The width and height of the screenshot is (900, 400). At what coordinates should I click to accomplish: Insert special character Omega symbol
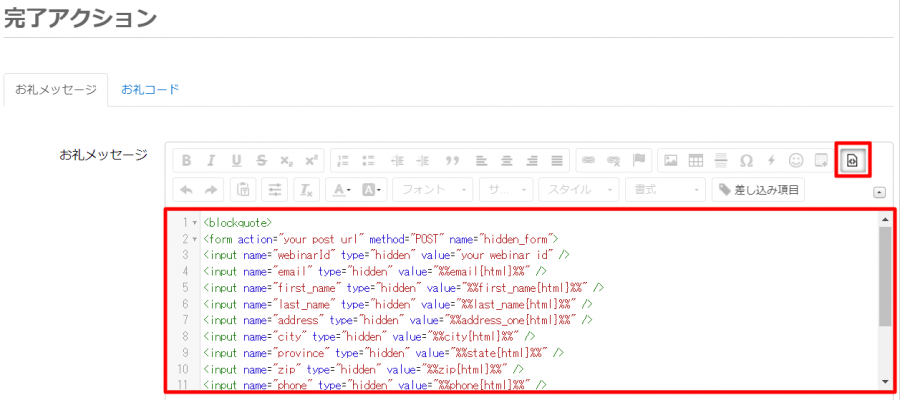point(746,161)
